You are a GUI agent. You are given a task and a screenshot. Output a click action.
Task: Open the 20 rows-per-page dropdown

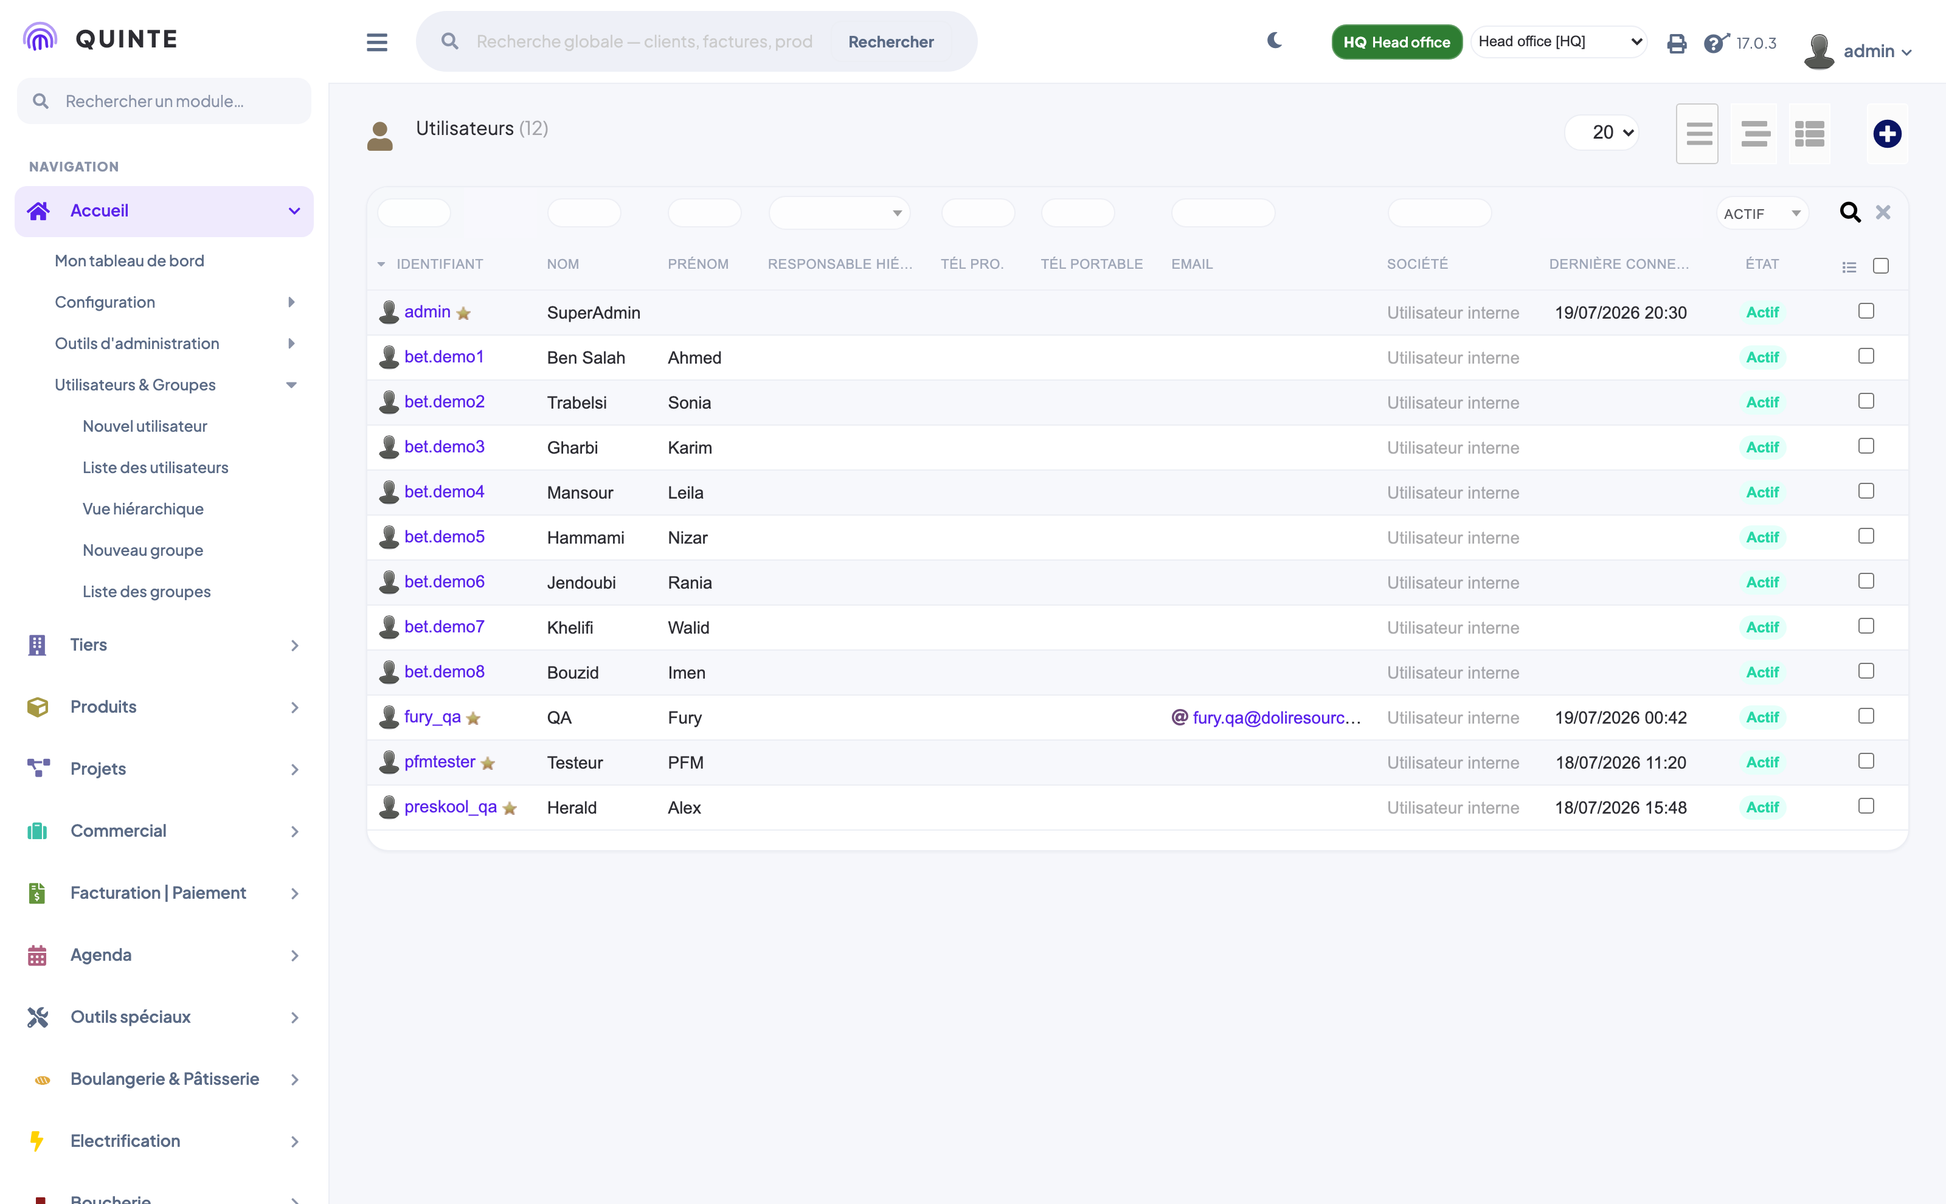click(1602, 132)
